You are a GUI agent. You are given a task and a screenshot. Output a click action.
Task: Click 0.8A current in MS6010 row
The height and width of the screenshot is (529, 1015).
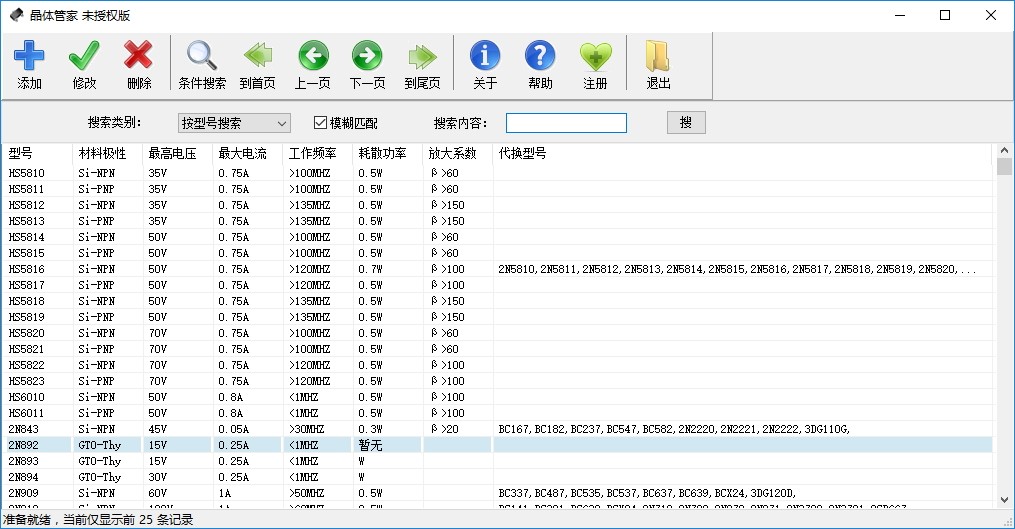(230, 397)
